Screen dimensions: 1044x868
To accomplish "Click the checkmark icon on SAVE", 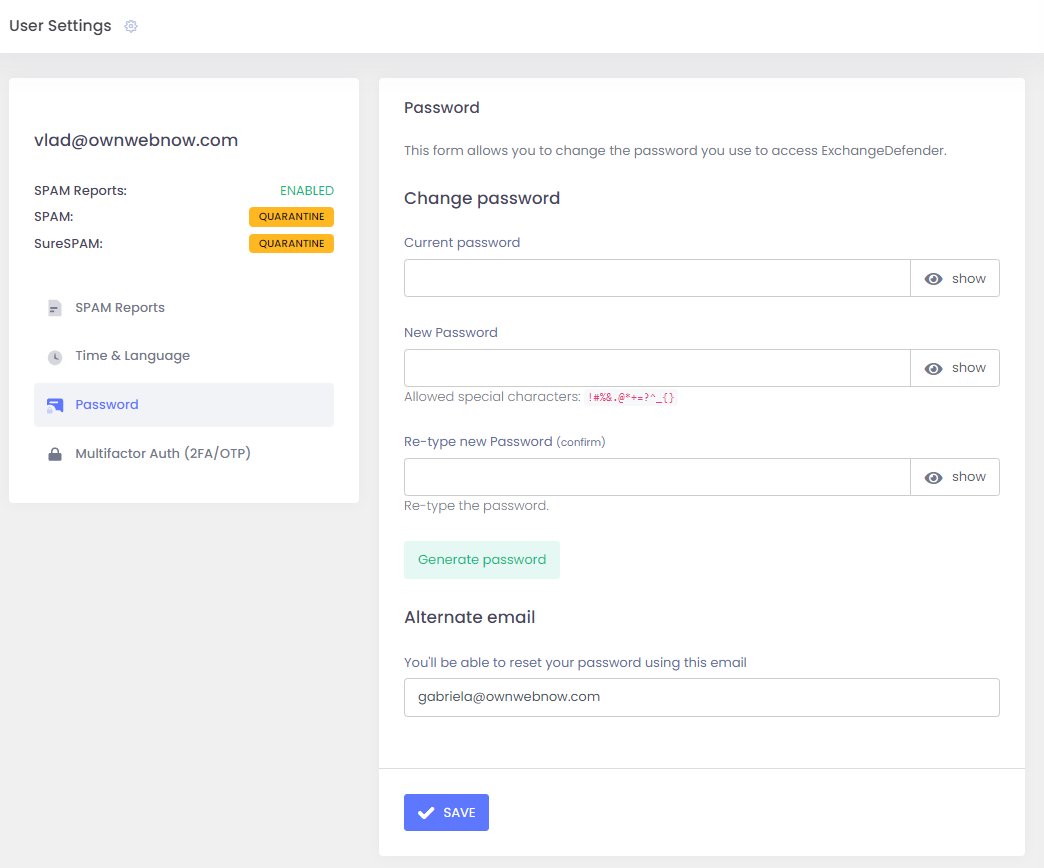I will pos(426,813).
